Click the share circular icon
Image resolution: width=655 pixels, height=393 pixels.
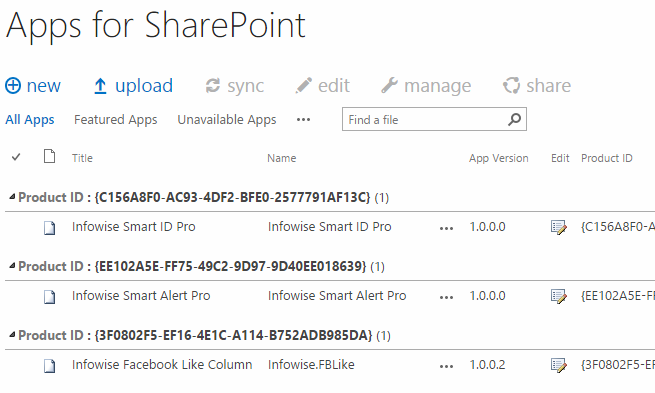click(x=511, y=86)
